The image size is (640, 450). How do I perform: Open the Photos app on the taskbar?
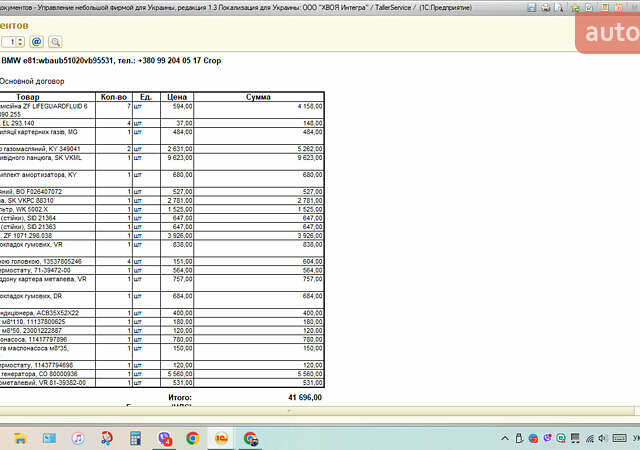(48, 438)
